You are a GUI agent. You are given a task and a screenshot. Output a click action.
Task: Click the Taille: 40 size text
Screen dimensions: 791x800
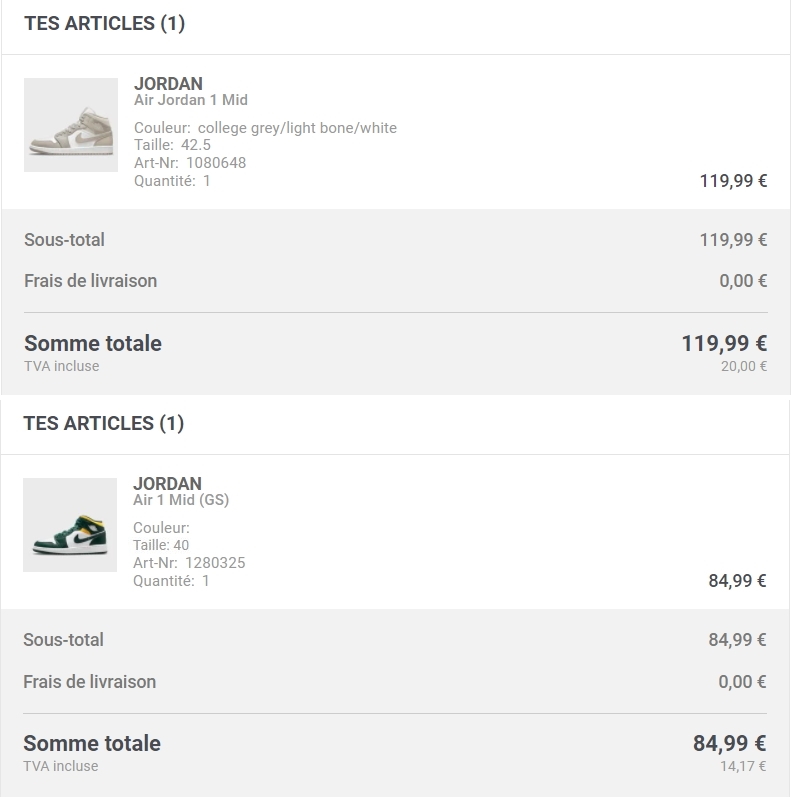click(x=161, y=545)
